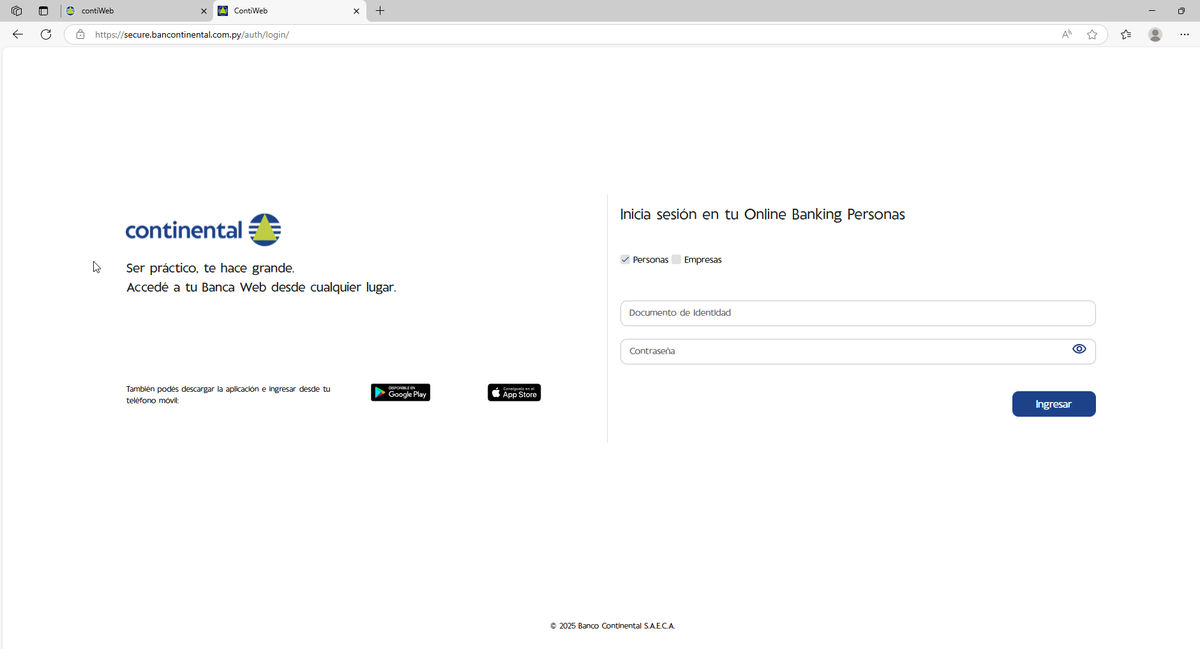The width and height of the screenshot is (1200, 649).
Task: Open the browser profile icon
Action: tap(1155, 34)
